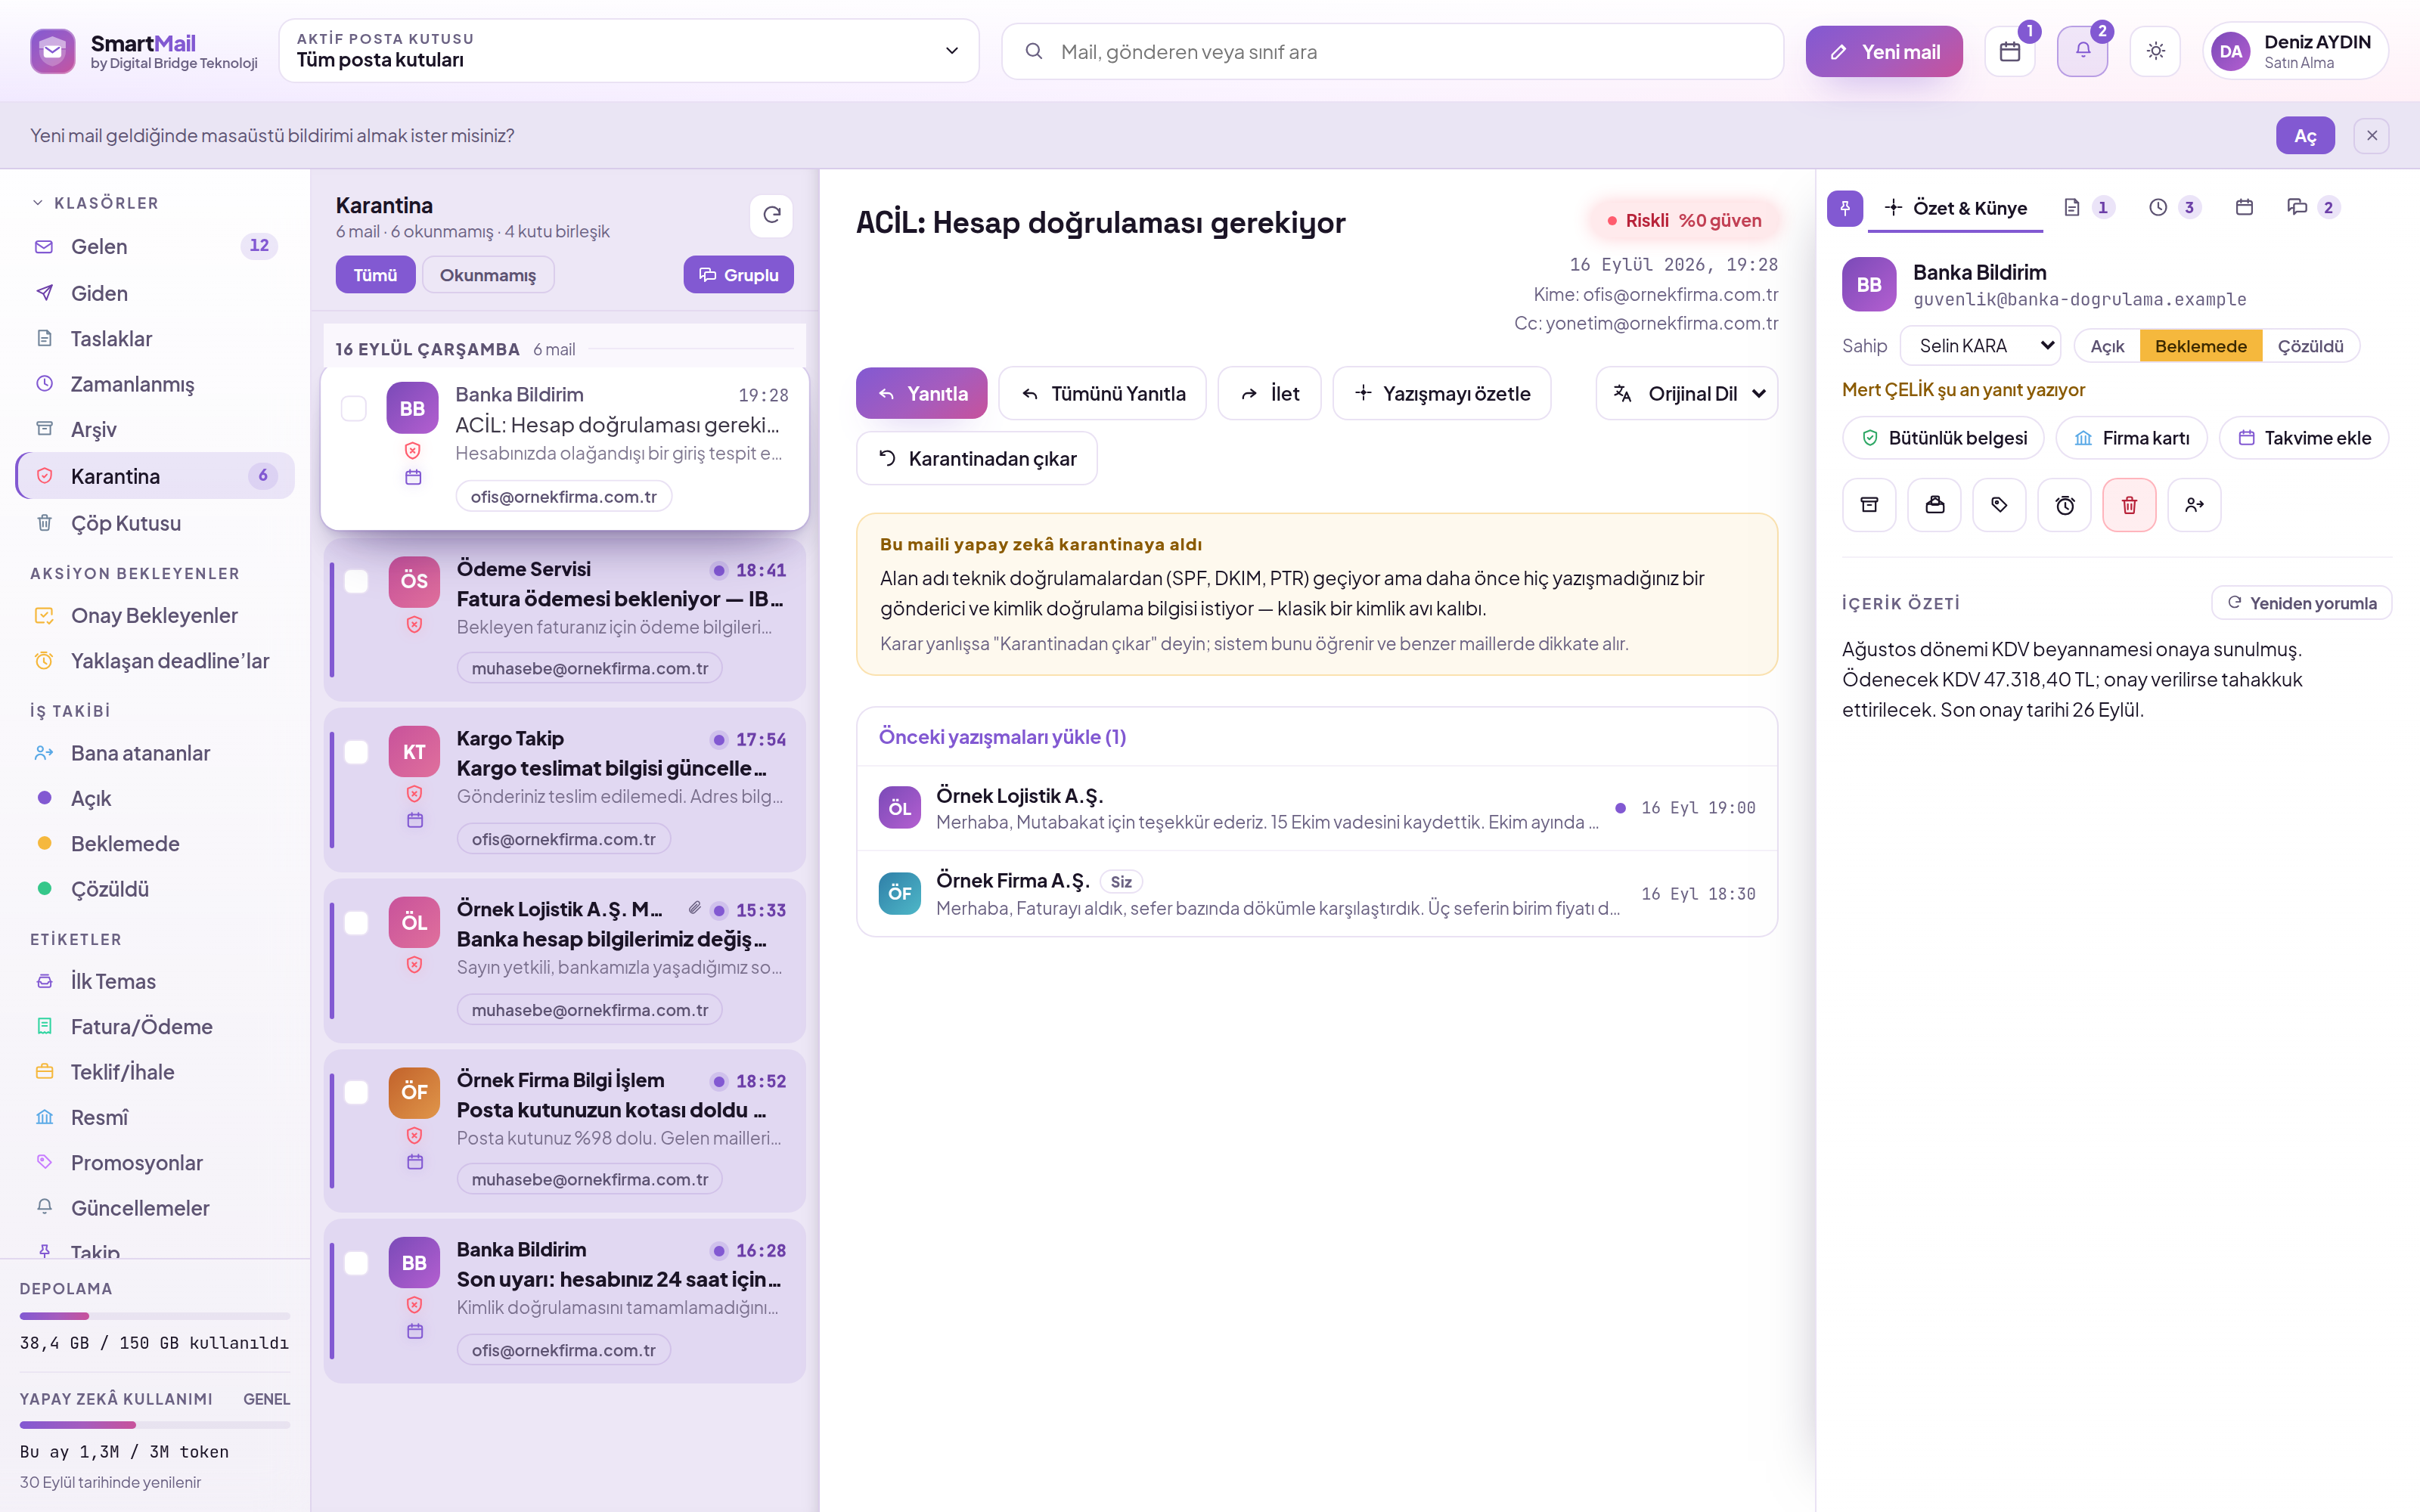Image resolution: width=2420 pixels, height=1512 pixels.
Task: Click the alarm clock snooze icon
Action: 2064,505
